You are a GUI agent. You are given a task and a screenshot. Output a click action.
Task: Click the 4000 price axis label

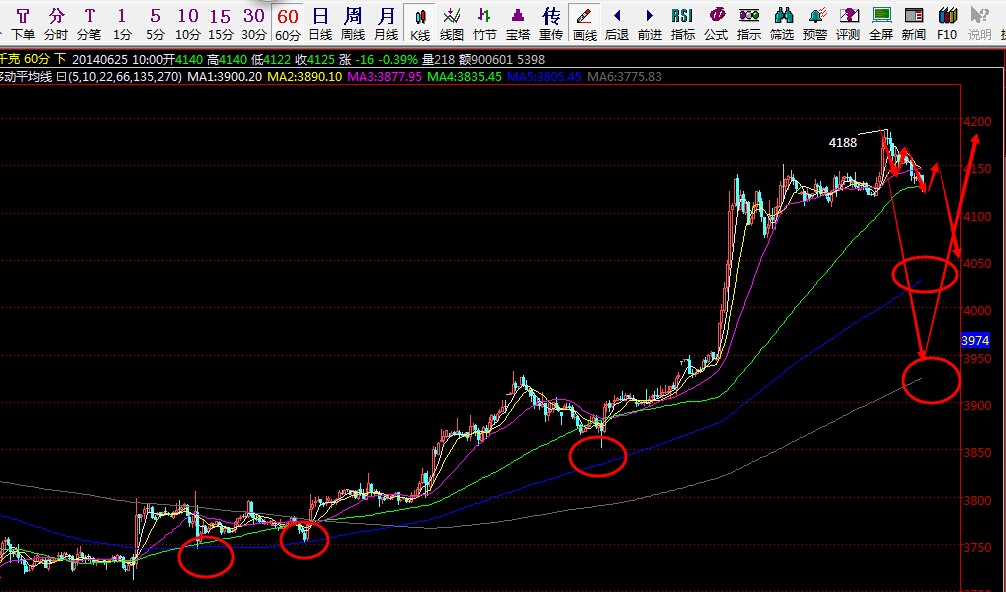tap(977, 310)
